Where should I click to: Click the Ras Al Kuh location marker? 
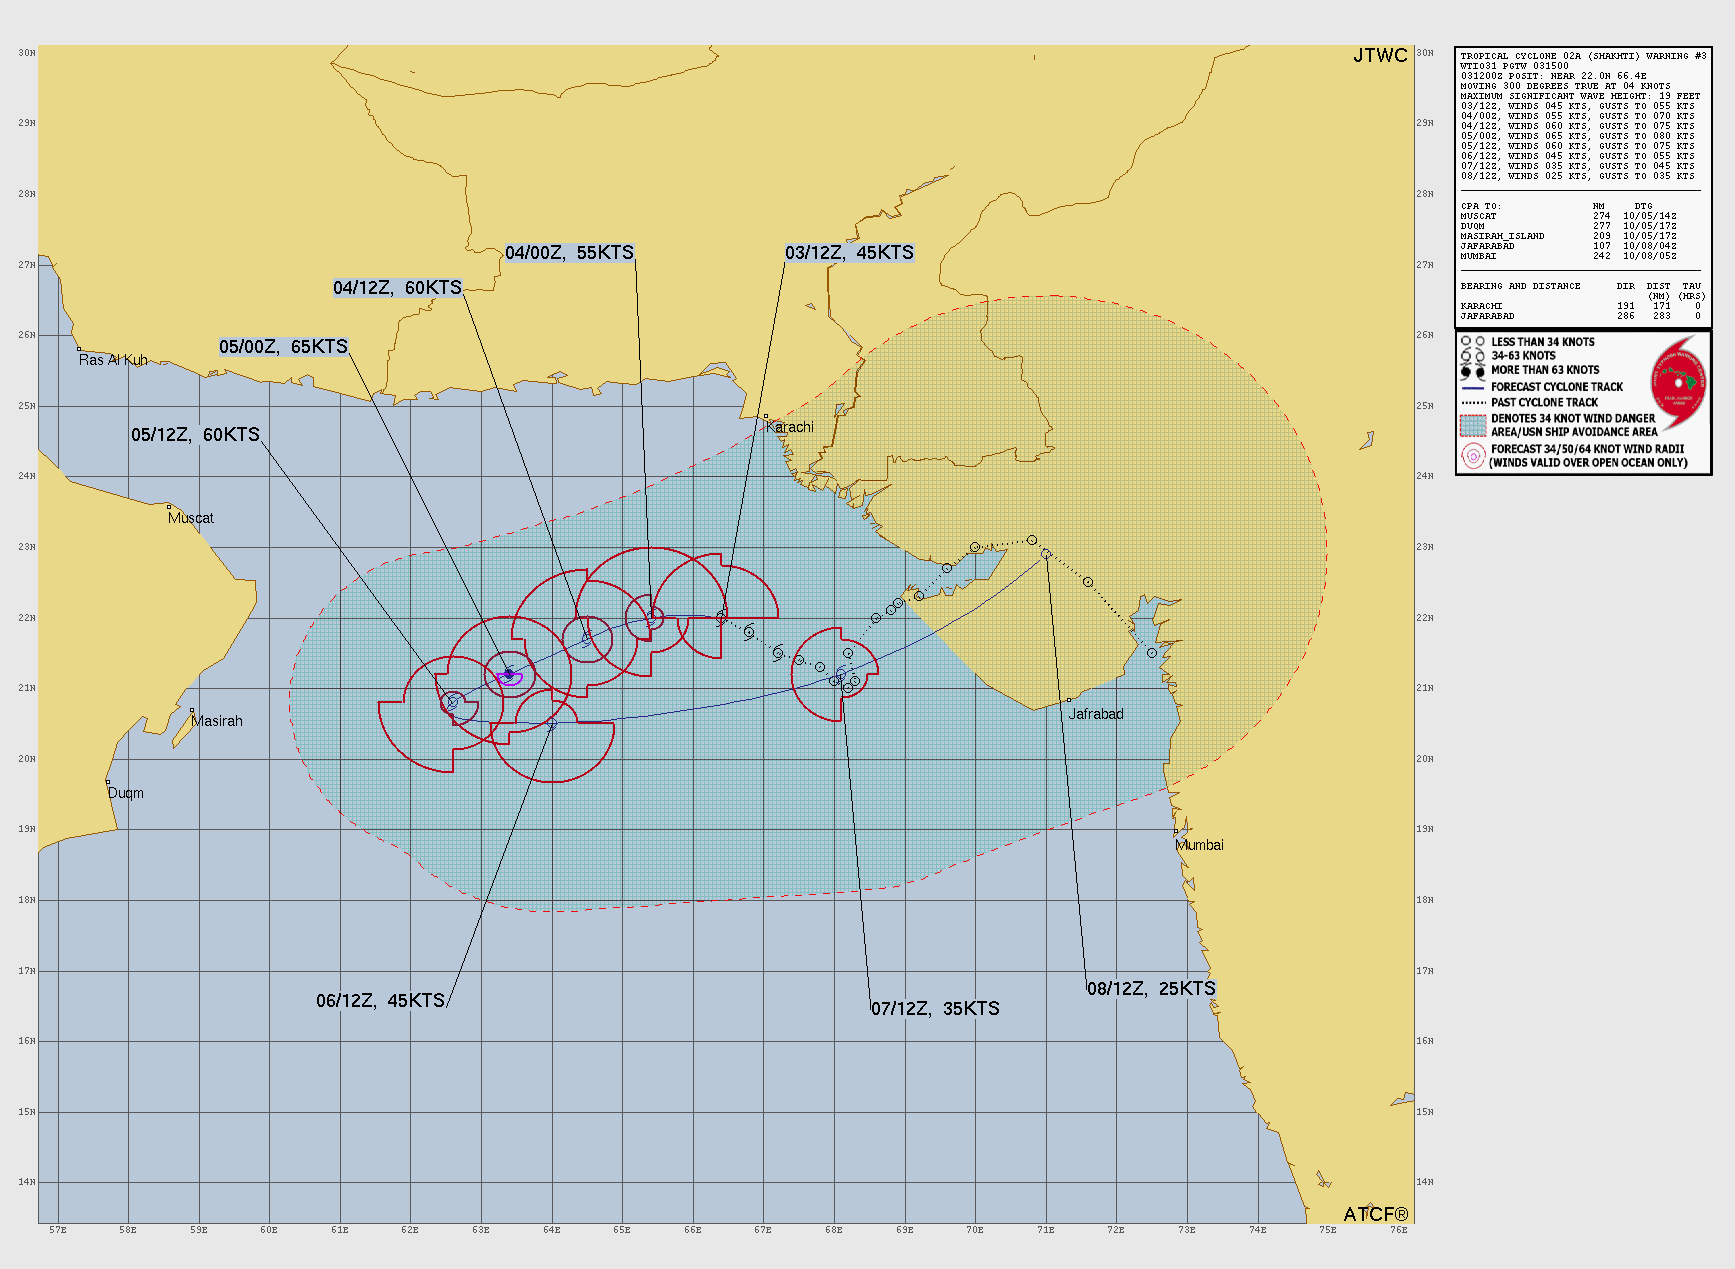click(79, 349)
